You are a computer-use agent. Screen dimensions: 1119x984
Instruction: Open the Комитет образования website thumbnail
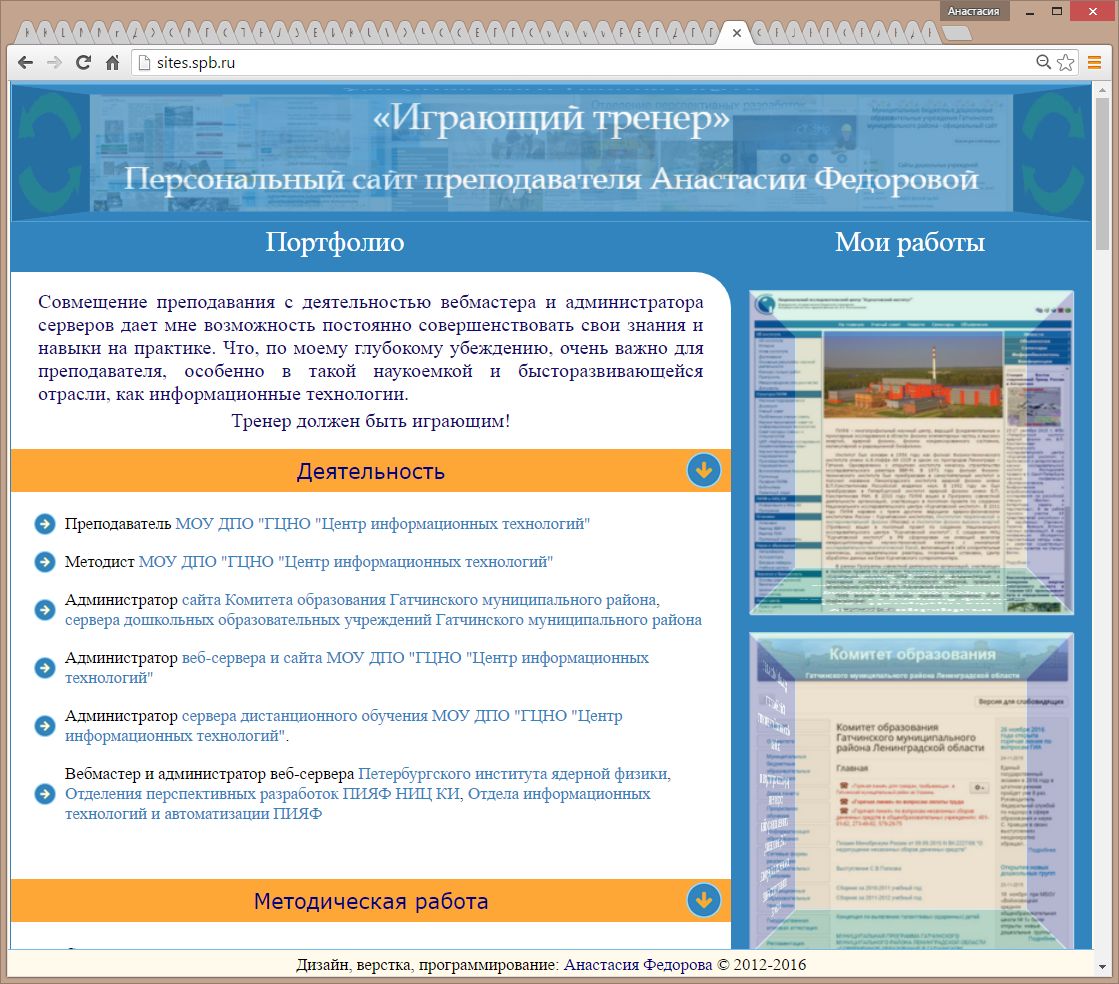click(x=911, y=791)
